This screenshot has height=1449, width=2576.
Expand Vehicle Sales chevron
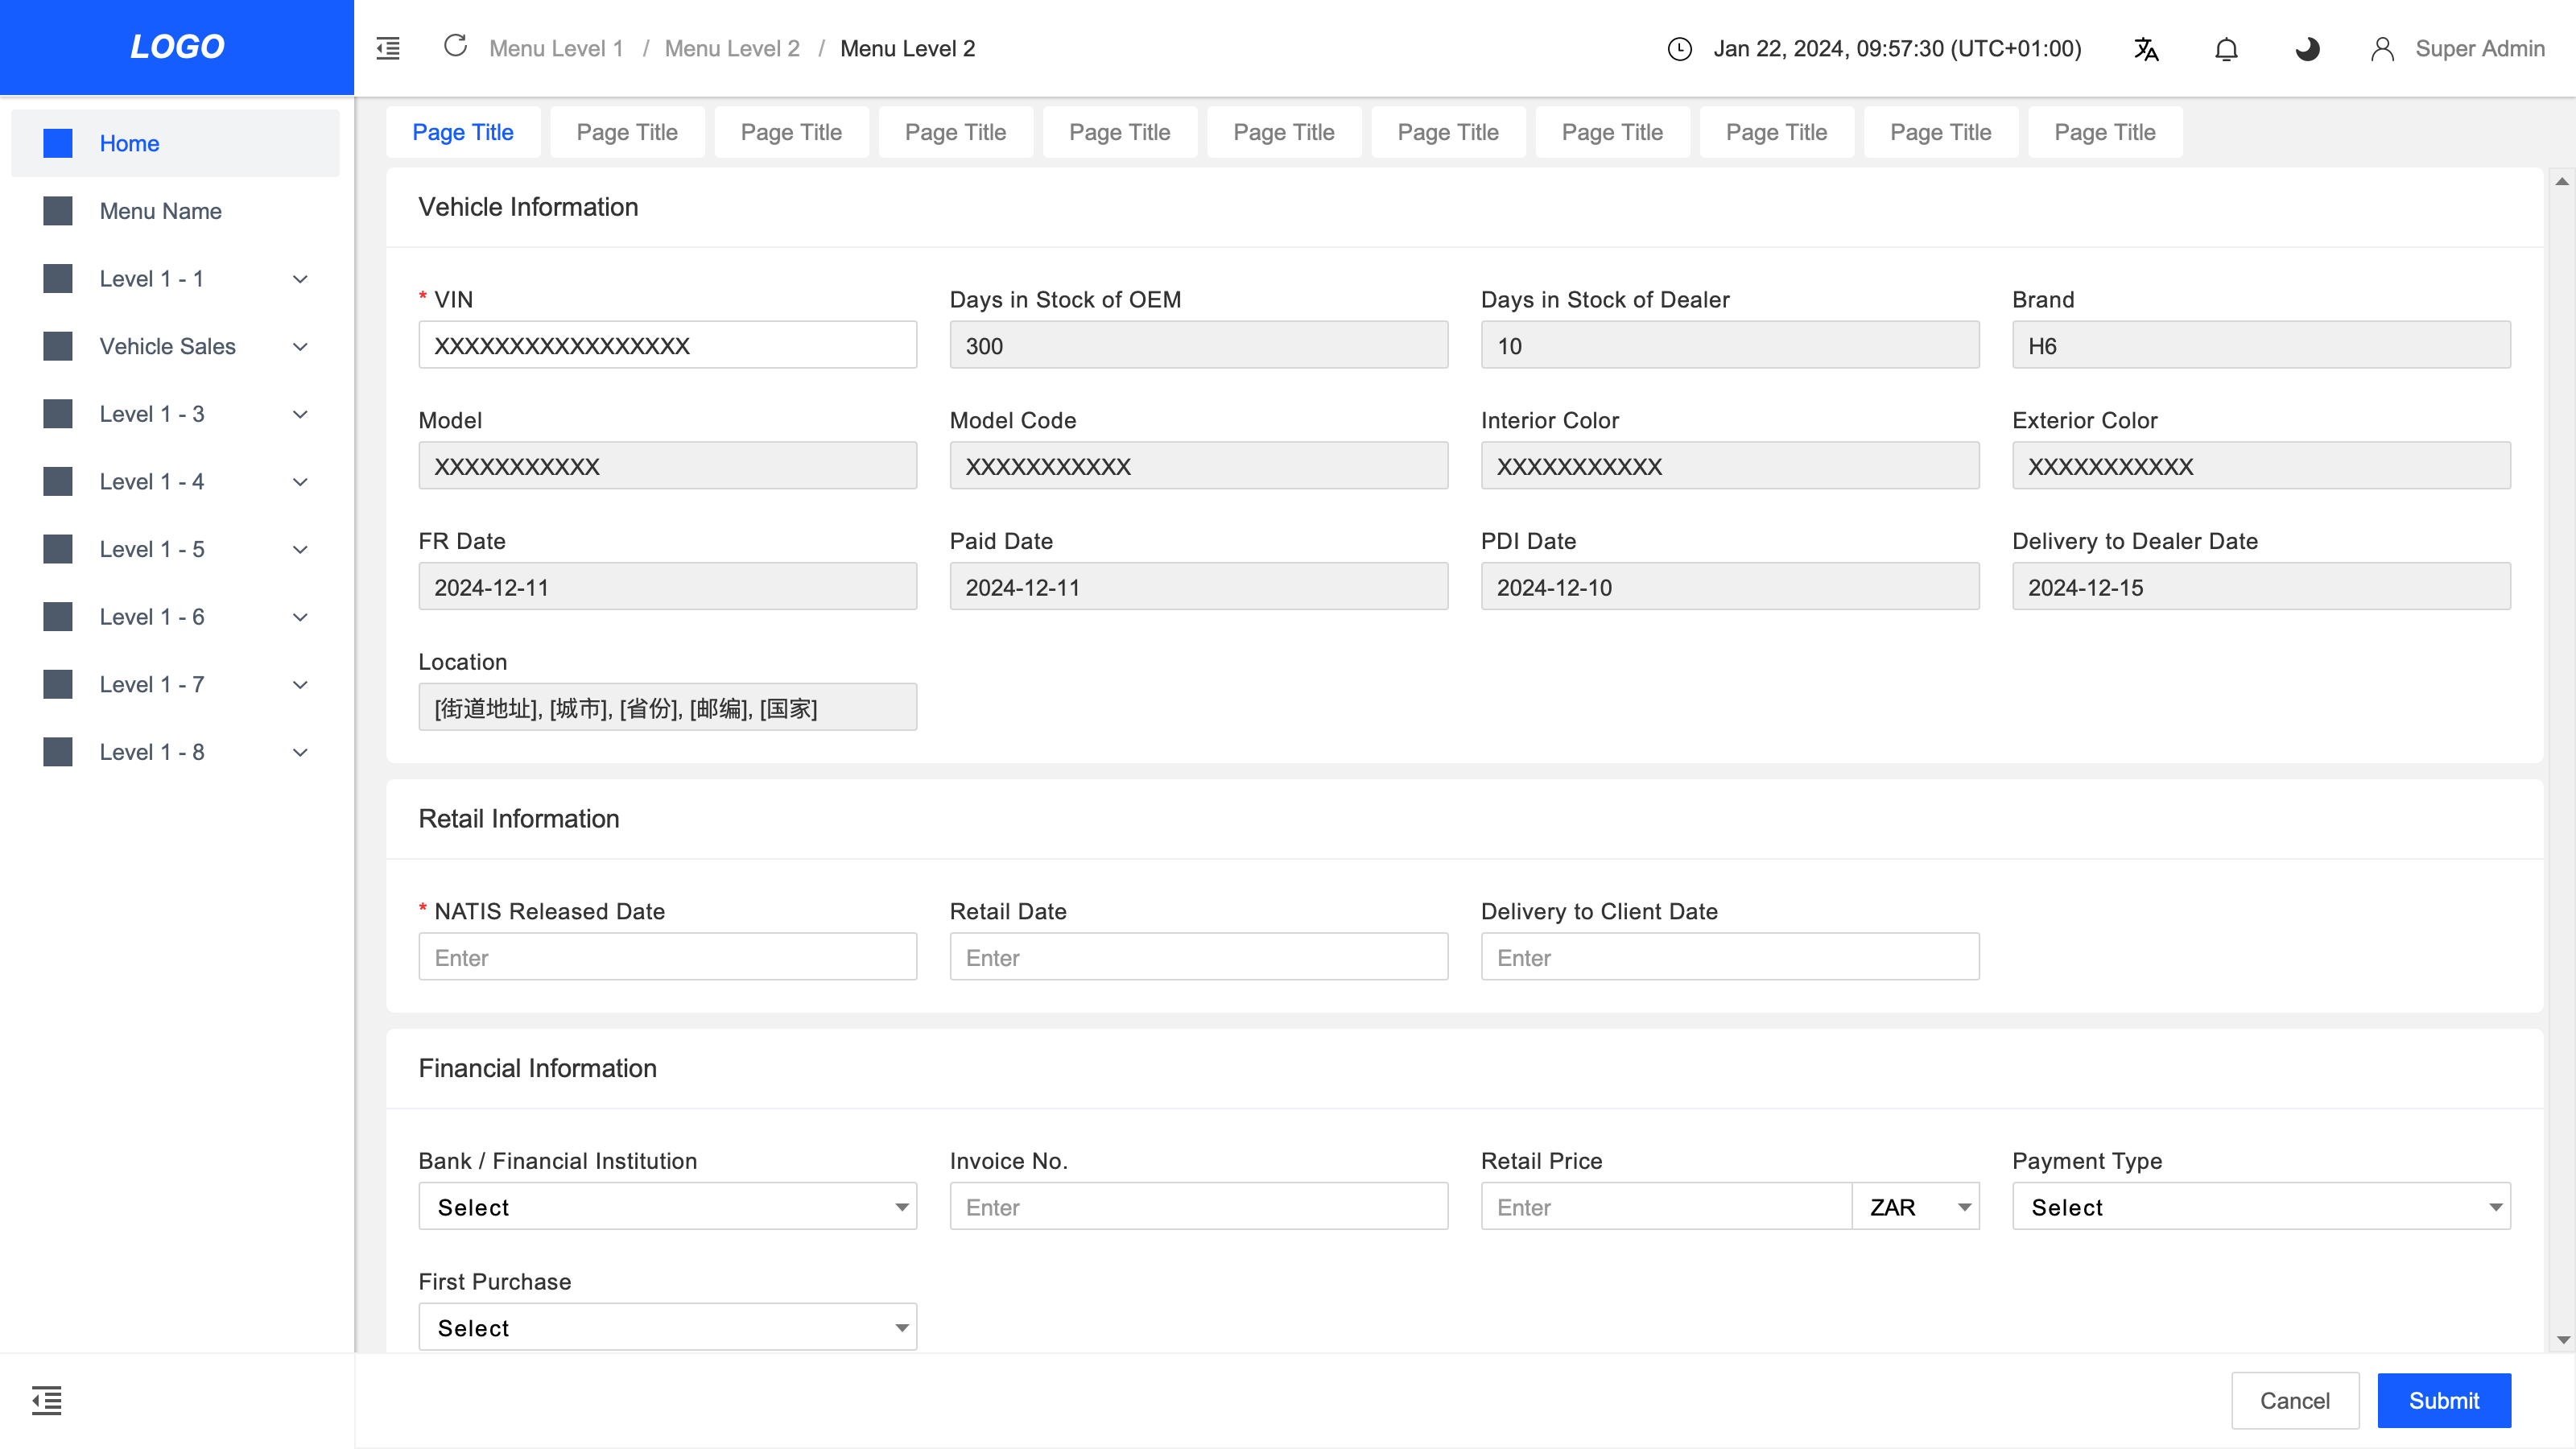pos(300,347)
